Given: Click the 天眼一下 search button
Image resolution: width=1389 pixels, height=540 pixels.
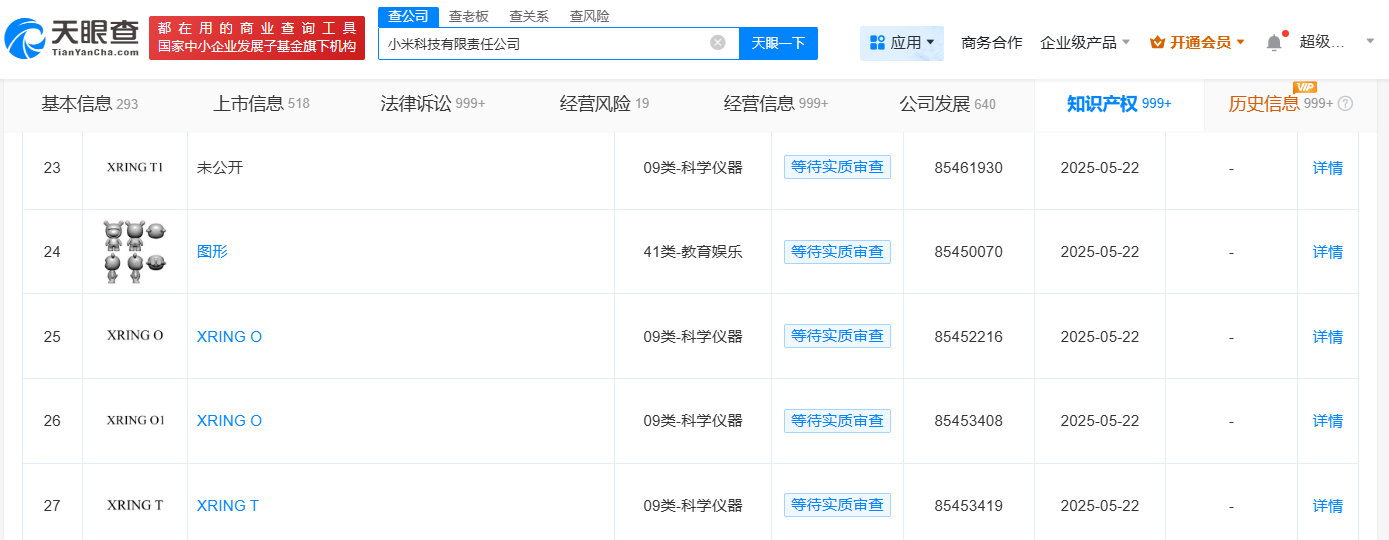Looking at the screenshot, I should (778, 43).
